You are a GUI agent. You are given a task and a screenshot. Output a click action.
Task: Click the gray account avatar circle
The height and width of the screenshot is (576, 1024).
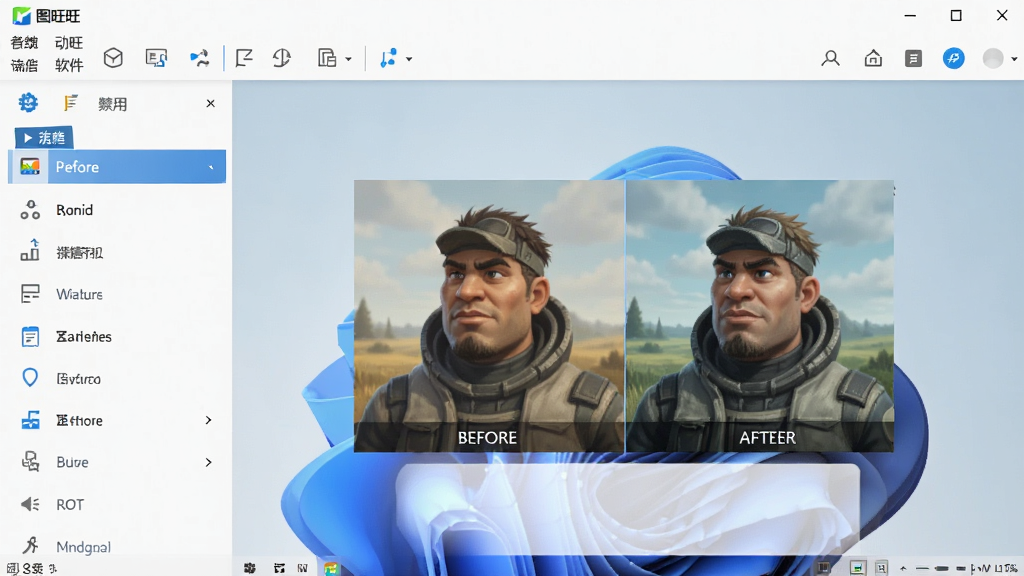(993, 58)
